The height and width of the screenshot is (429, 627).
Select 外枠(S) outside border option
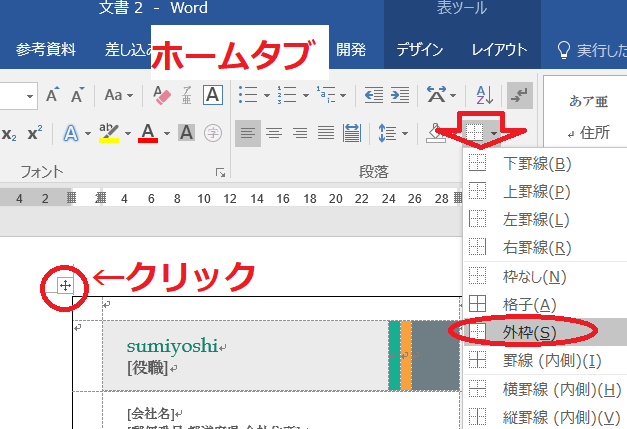coord(528,332)
